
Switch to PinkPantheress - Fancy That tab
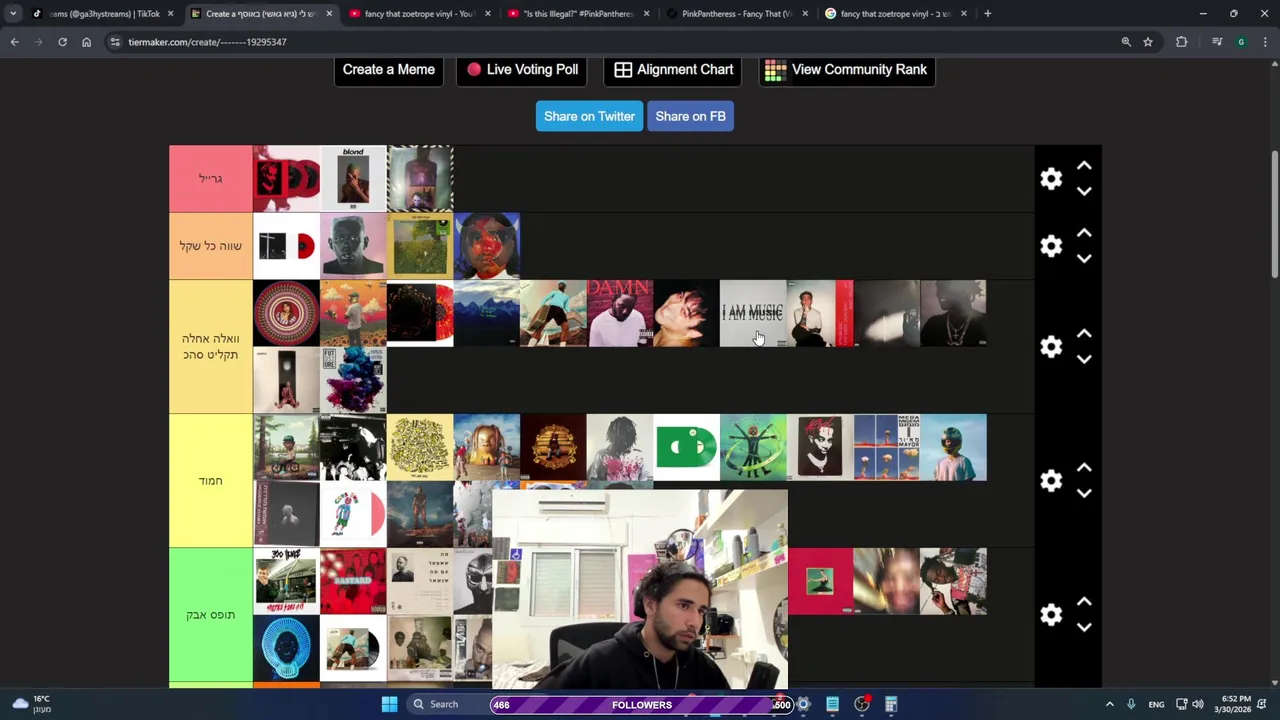737,14
